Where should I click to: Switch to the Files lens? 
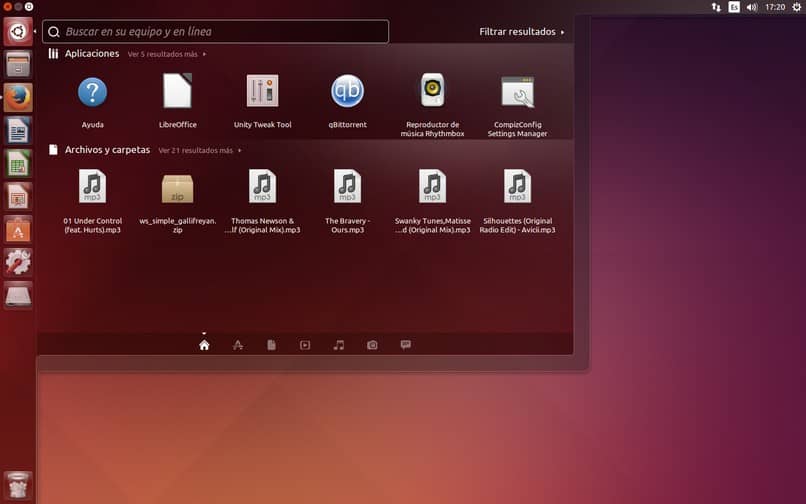click(x=271, y=345)
